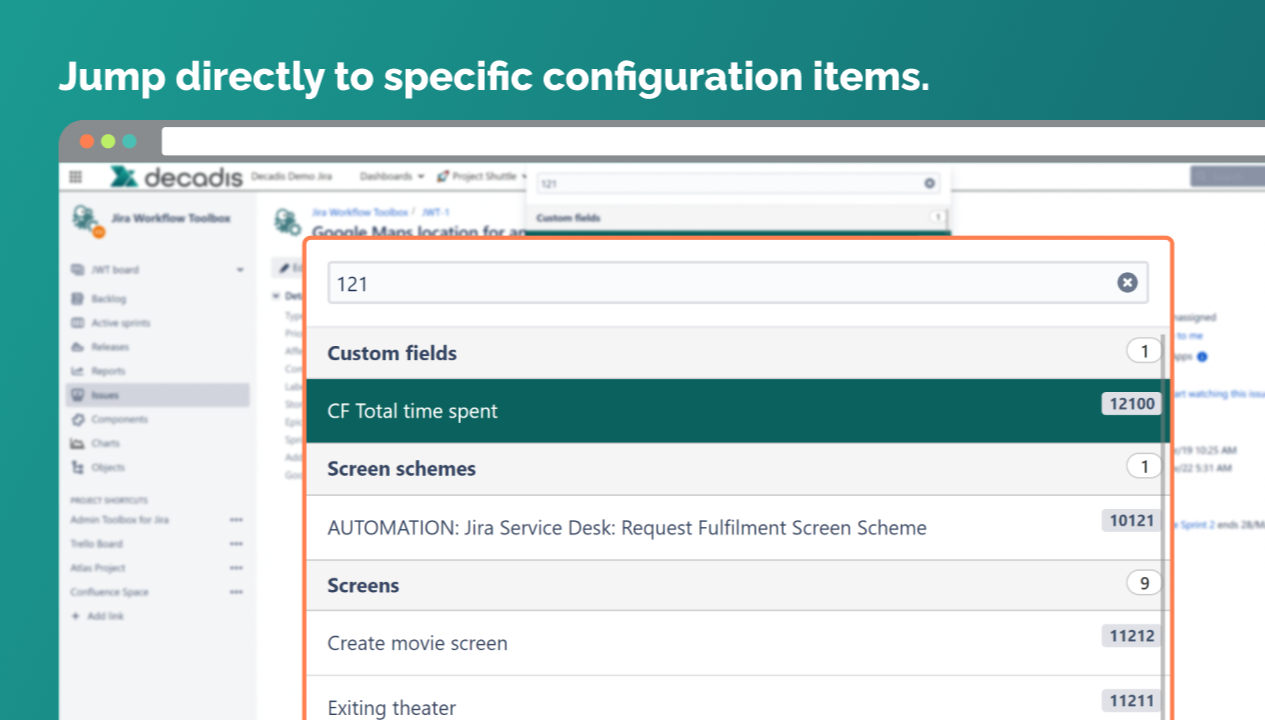Click Add link under project shortcuts

click(x=105, y=616)
